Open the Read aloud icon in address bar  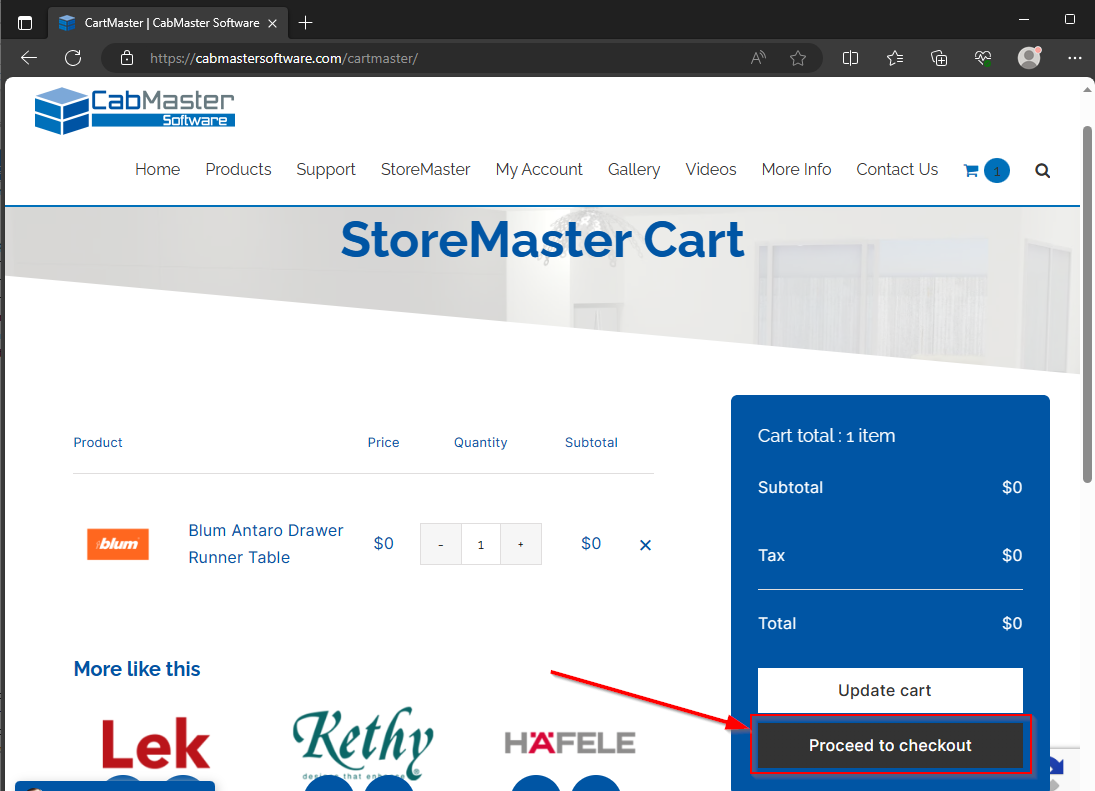coord(758,58)
